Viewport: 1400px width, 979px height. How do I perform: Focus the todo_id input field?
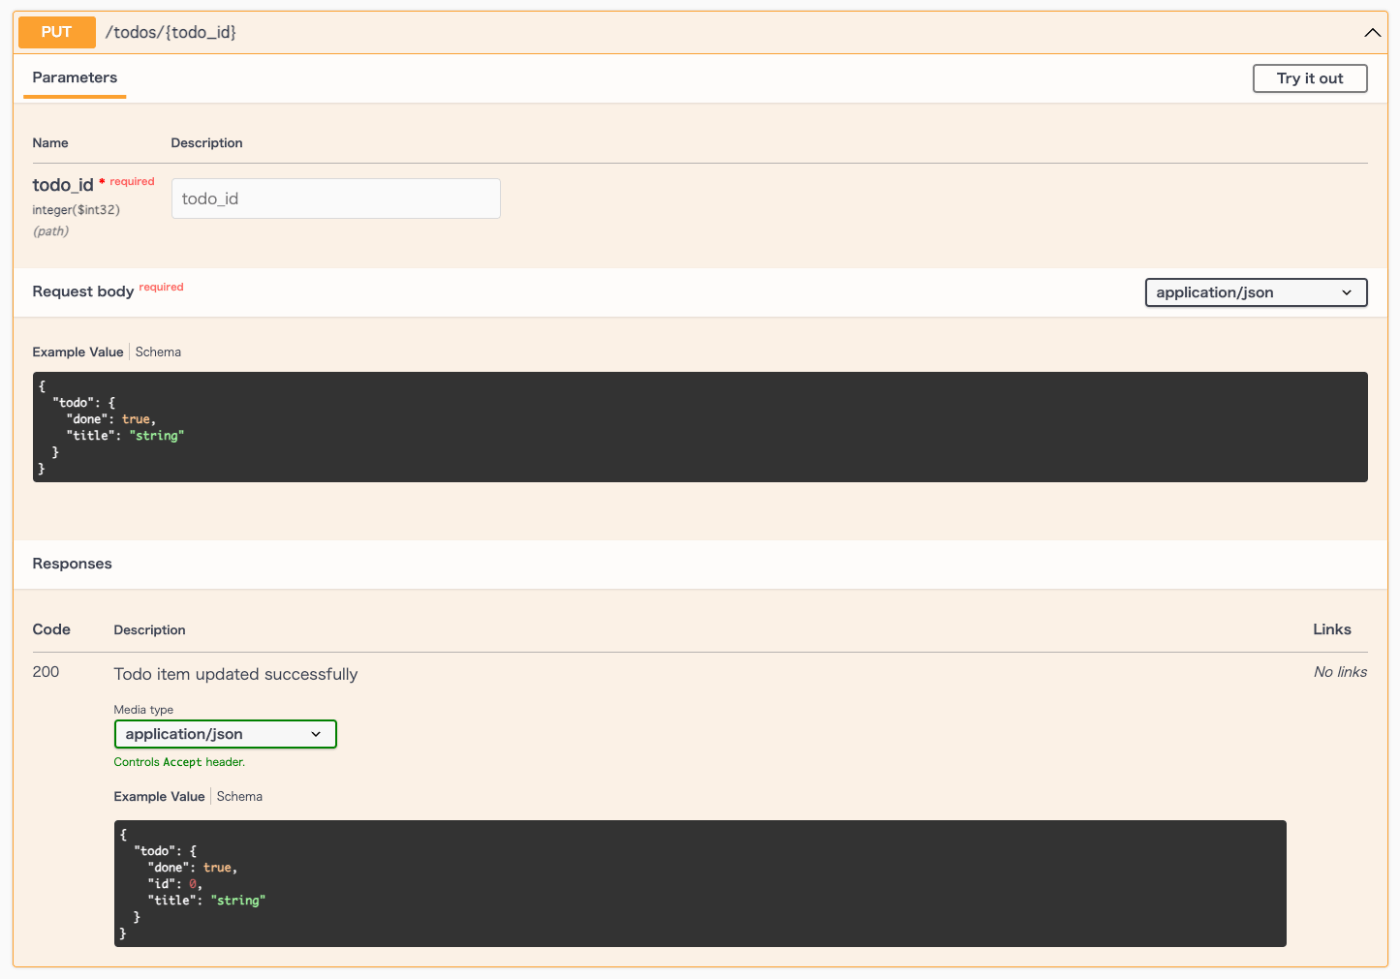pos(336,198)
